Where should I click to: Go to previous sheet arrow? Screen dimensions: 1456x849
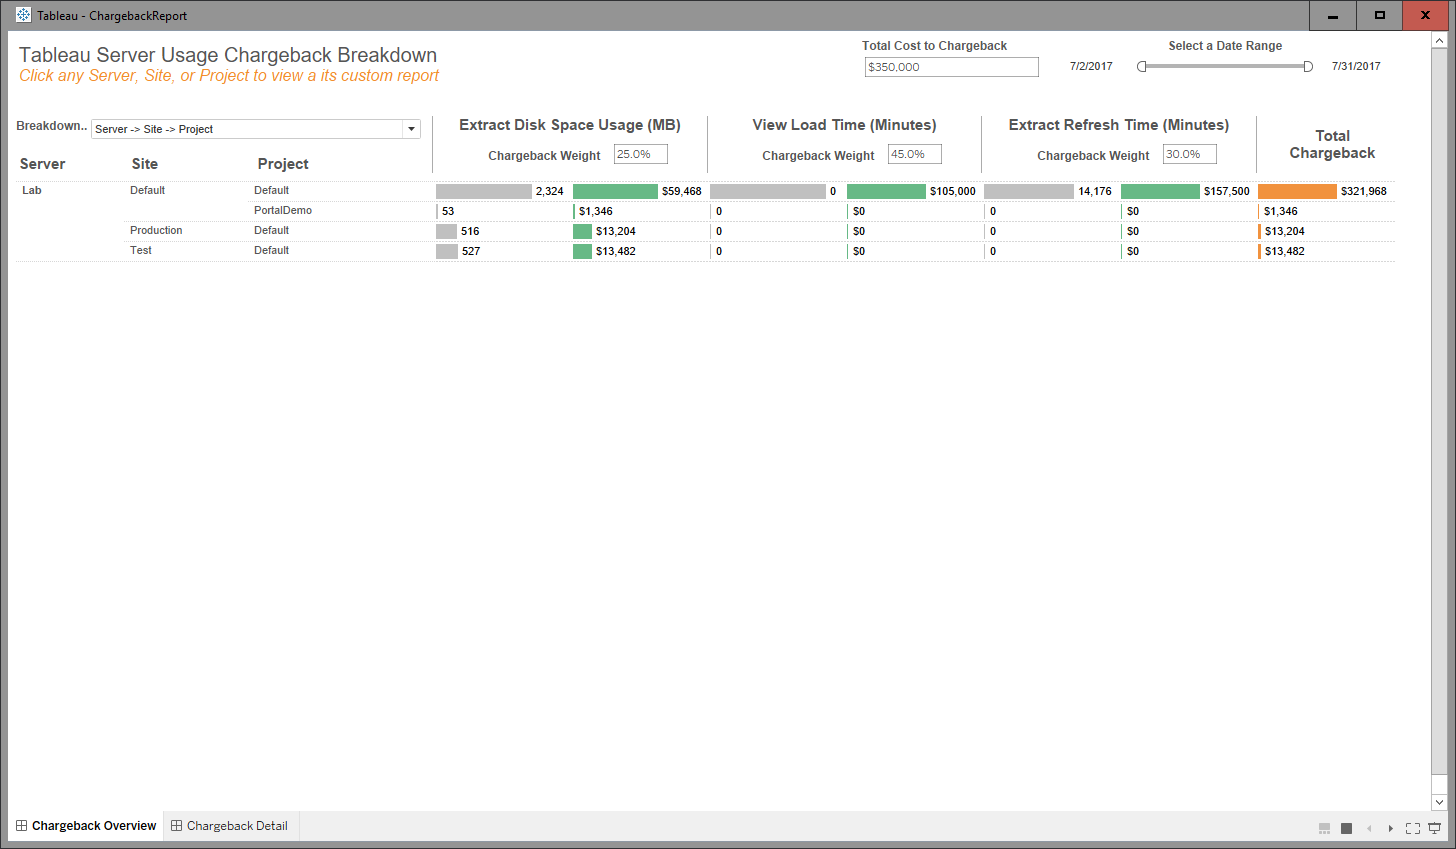tap(1369, 828)
